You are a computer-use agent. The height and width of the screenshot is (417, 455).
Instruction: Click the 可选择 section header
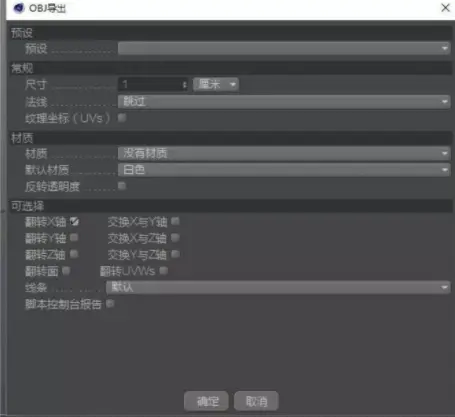231,206
